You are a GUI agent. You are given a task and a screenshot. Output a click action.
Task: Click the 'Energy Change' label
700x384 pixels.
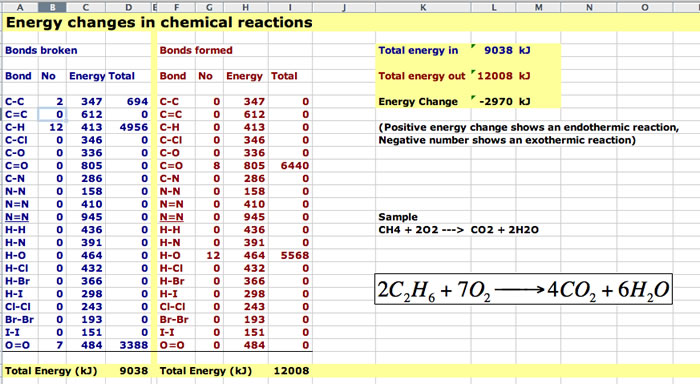pos(418,102)
